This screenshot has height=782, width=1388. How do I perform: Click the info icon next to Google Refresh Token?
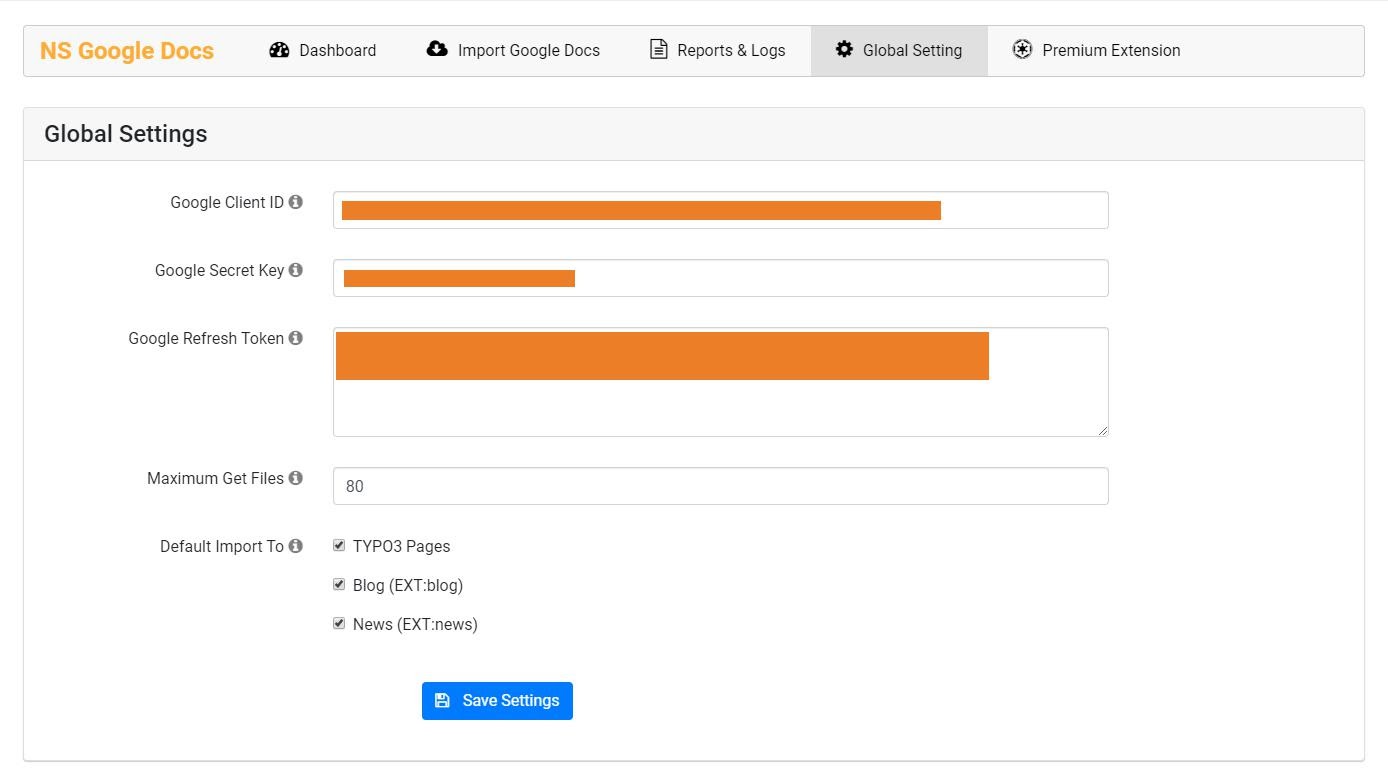click(296, 338)
